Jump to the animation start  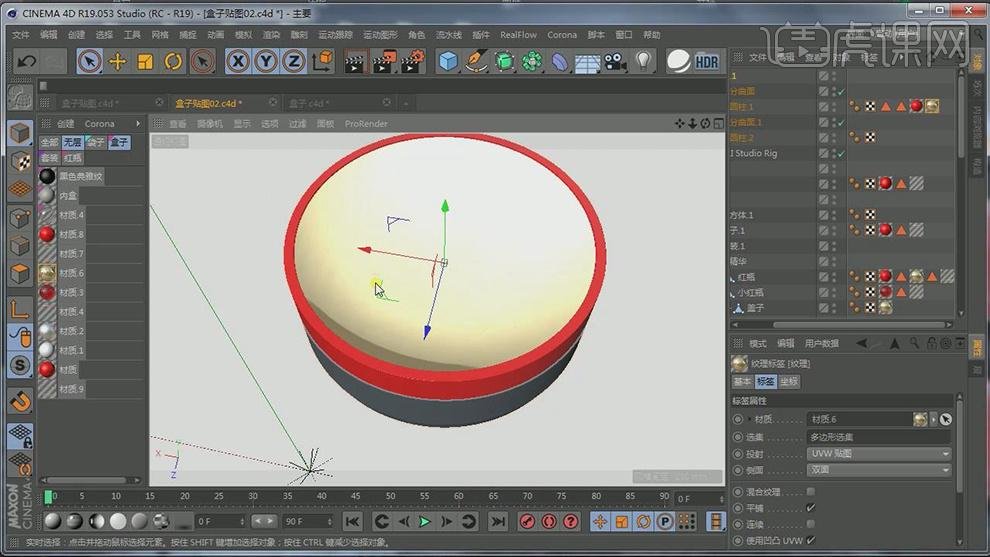[x=352, y=522]
